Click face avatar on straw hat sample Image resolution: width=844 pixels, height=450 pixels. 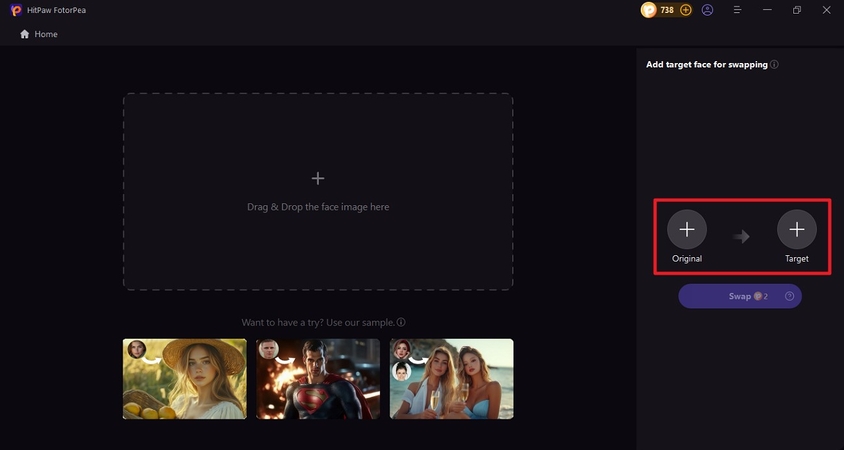pos(137,349)
